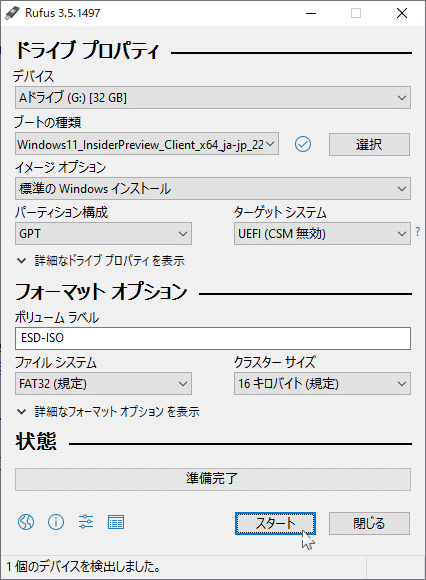The height and width of the screenshot is (580, 426).
Task: Close the Rufus window with X
Action: point(402,13)
